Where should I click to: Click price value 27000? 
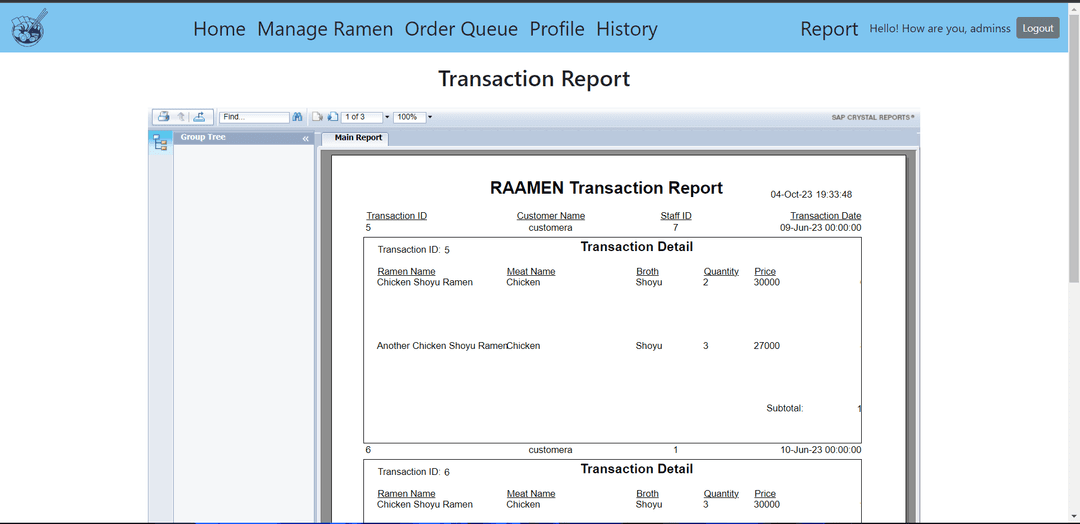click(x=767, y=346)
